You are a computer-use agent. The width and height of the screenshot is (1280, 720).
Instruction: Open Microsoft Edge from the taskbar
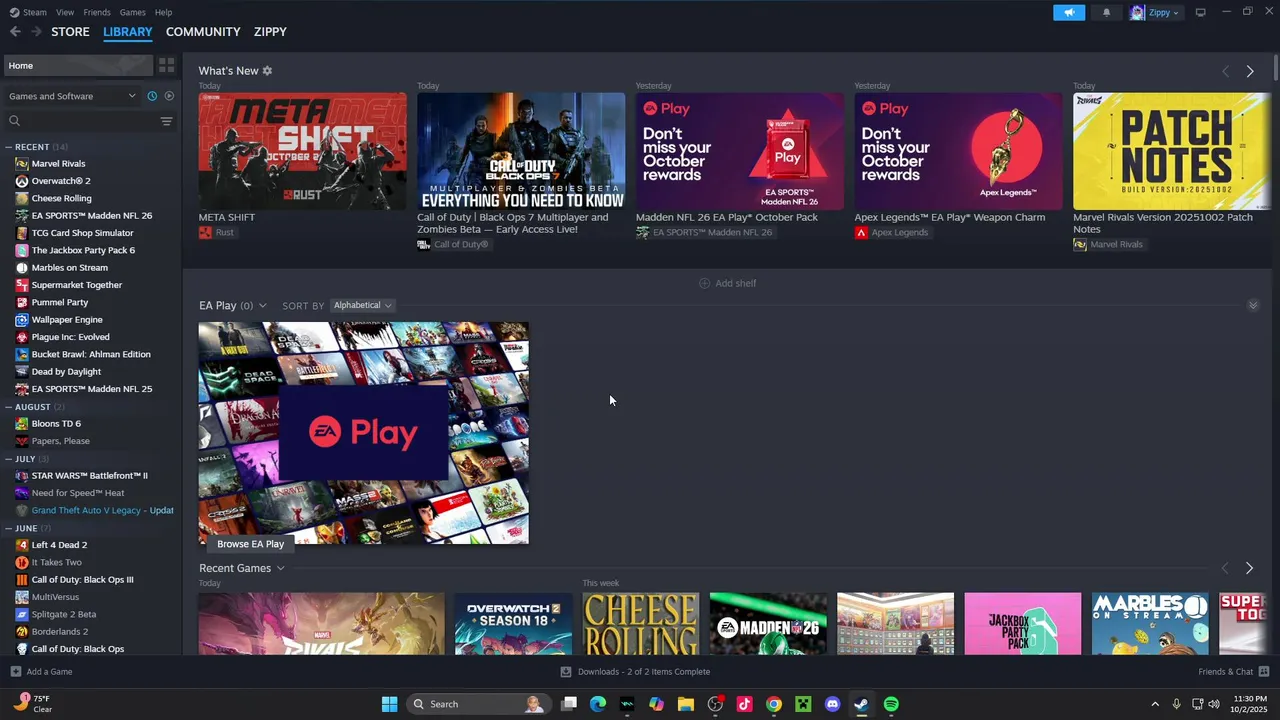tap(598, 704)
